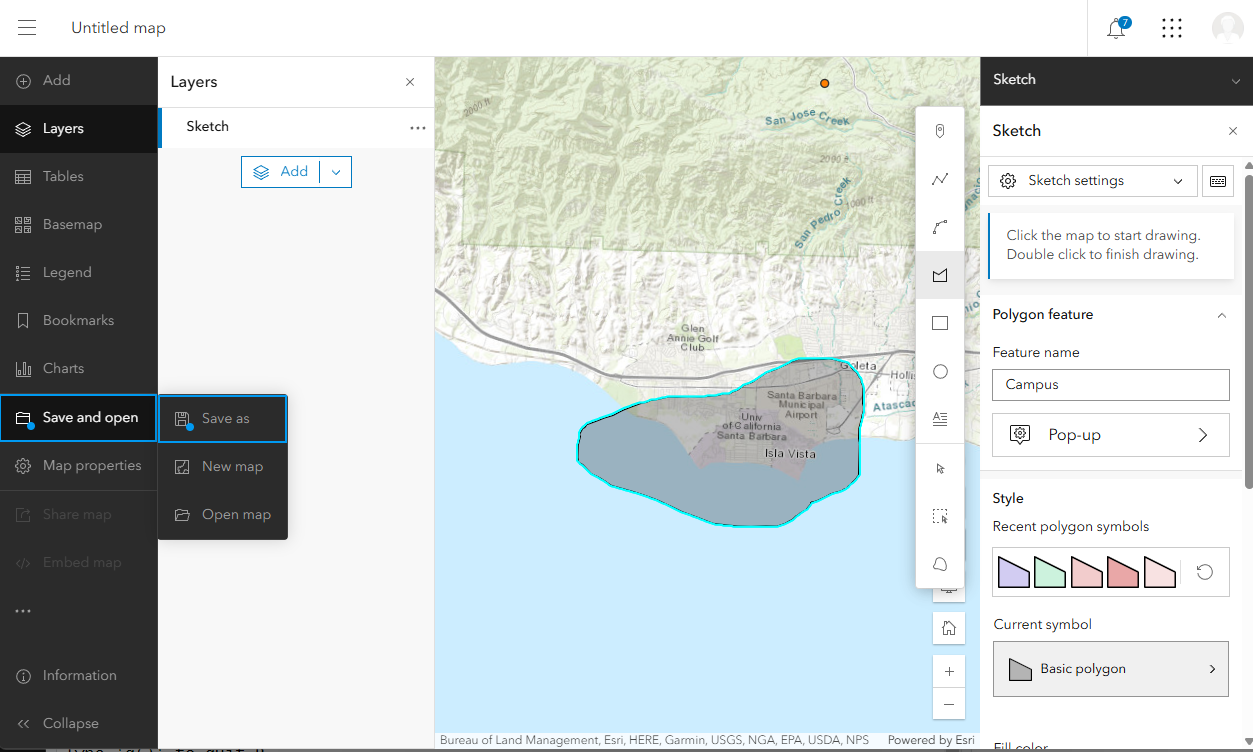This screenshot has height=752, width=1253.
Task: Select the point marker sketch tool
Action: click(x=940, y=131)
